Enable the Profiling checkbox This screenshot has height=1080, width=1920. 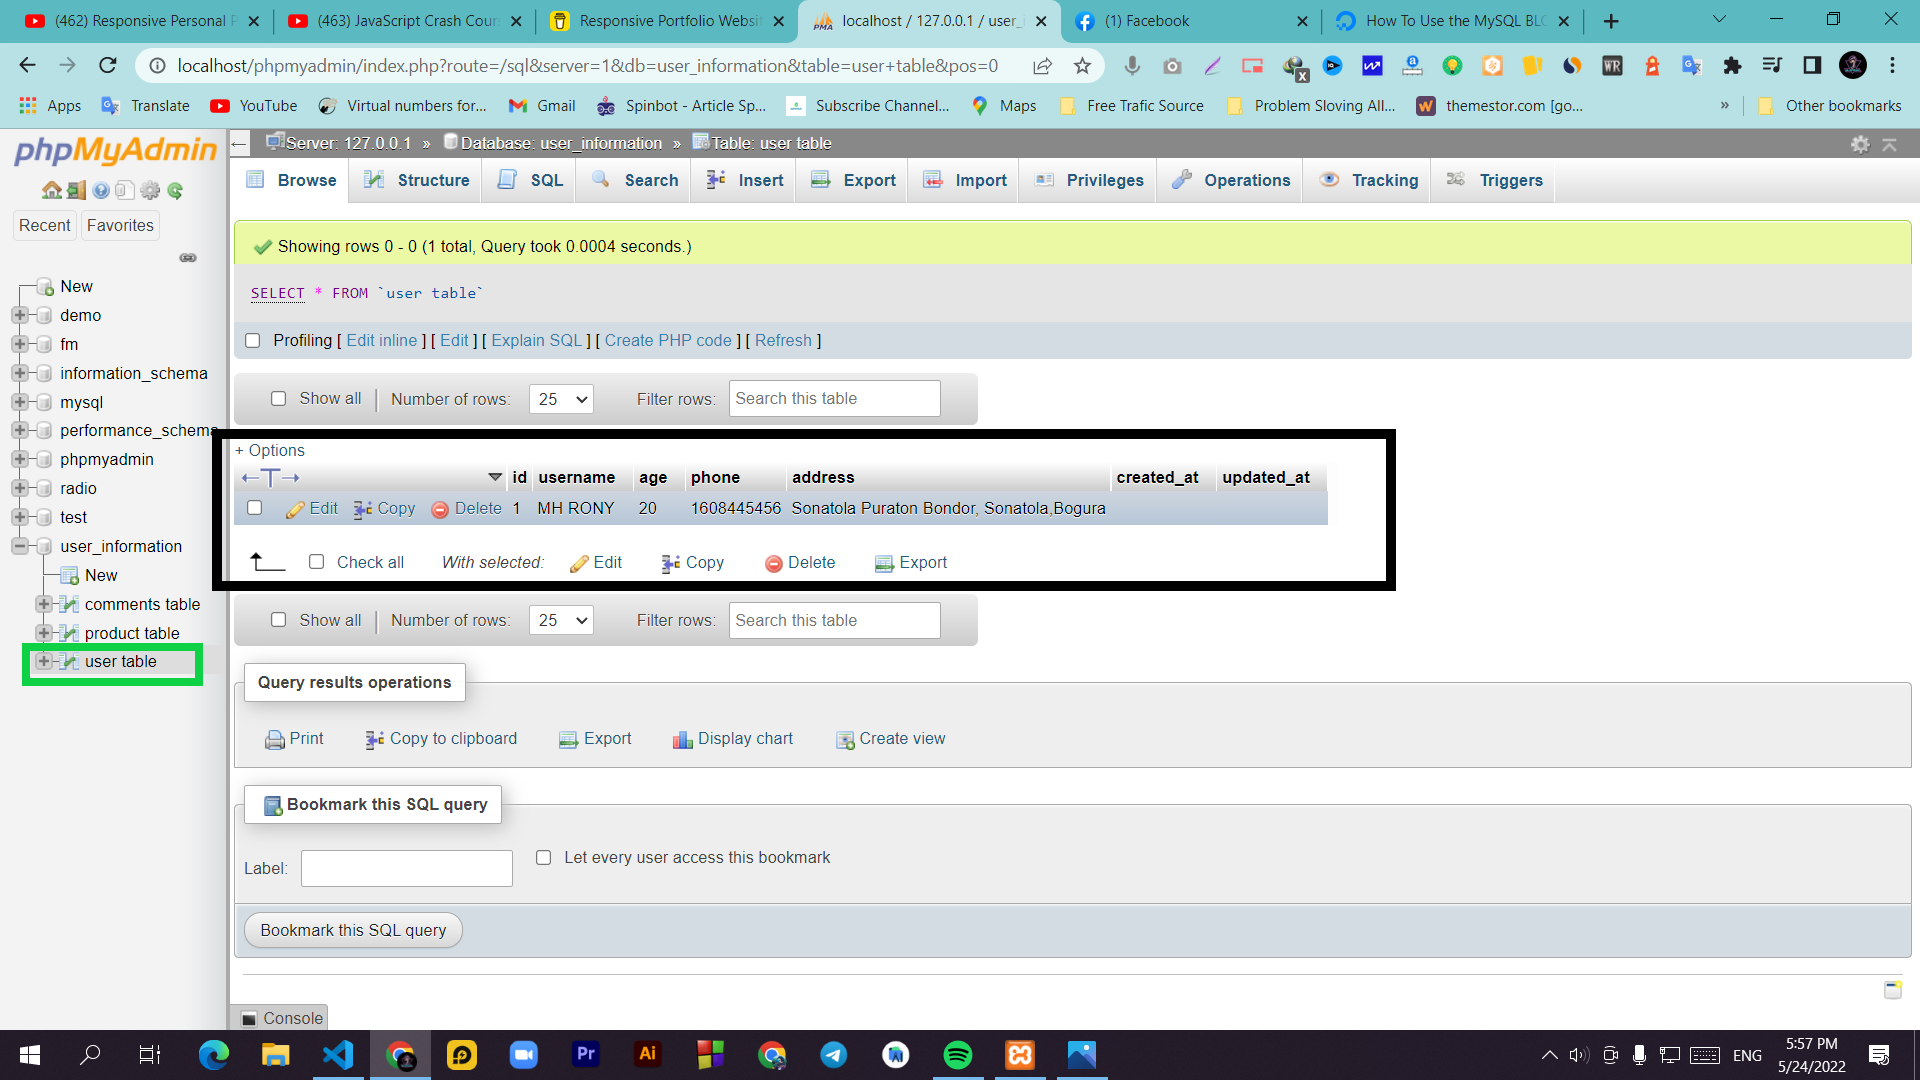tap(253, 341)
